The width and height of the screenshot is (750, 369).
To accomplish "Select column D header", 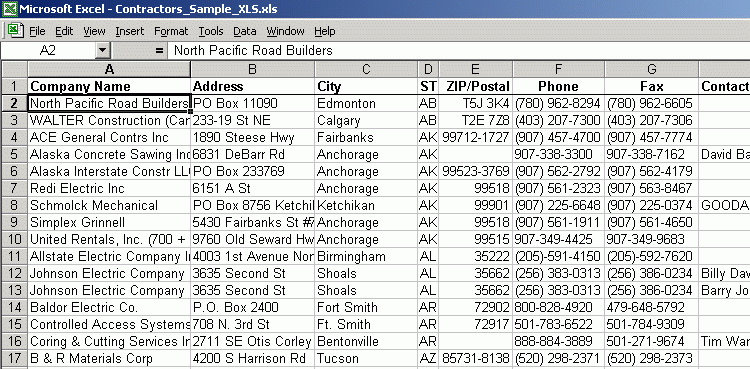I will [428, 69].
